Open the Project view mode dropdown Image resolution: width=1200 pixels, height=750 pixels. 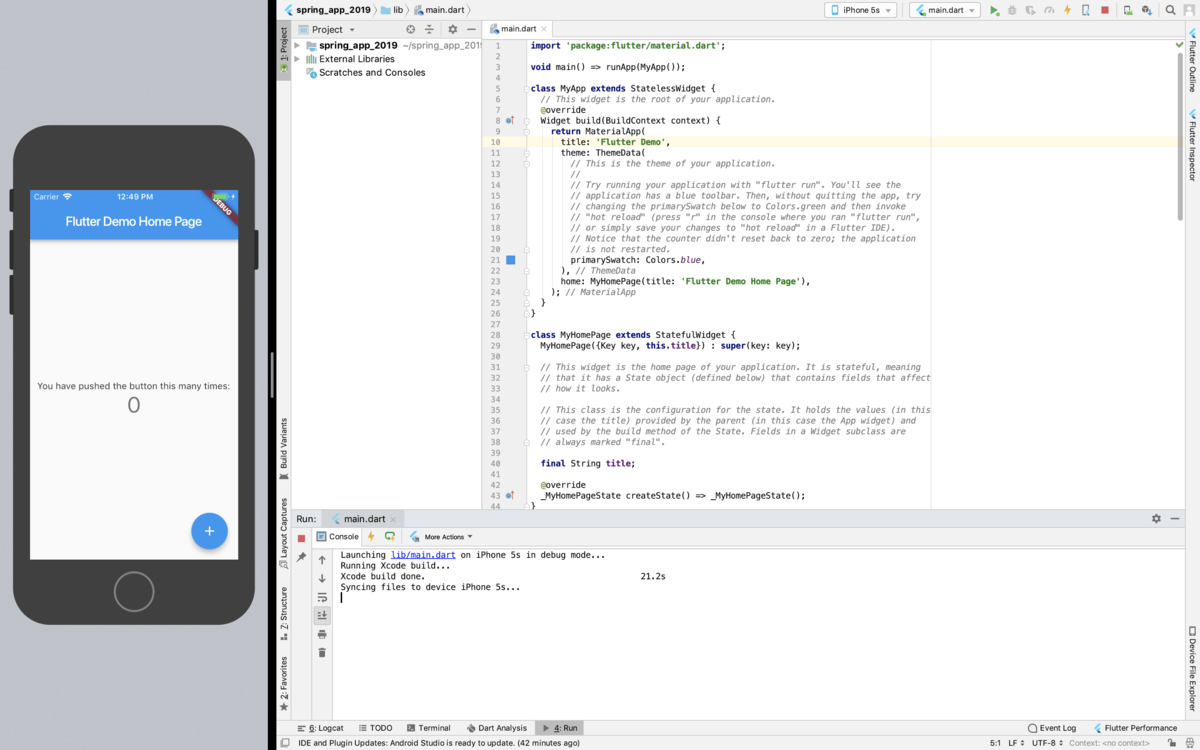coord(326,30)
